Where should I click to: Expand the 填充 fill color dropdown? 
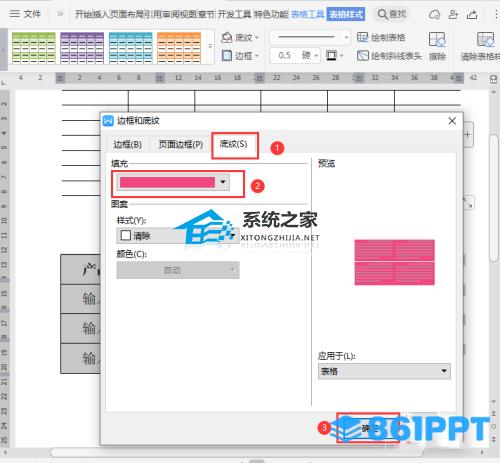(x=223, y=182)
